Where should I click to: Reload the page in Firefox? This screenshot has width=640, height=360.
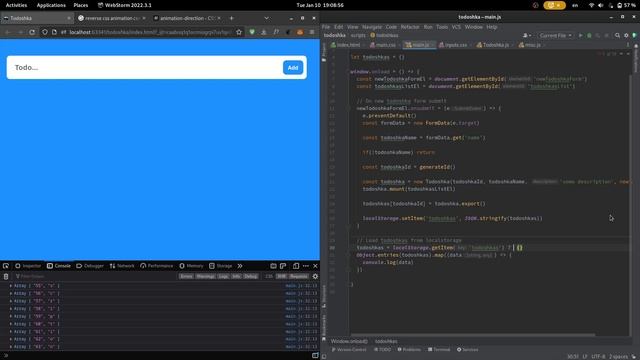point(32,32)
